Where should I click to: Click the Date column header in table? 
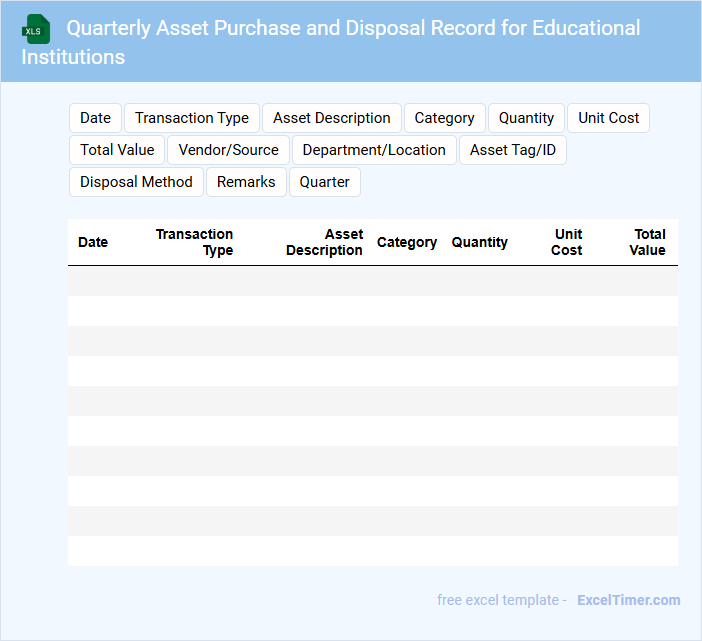coord(93,242)
